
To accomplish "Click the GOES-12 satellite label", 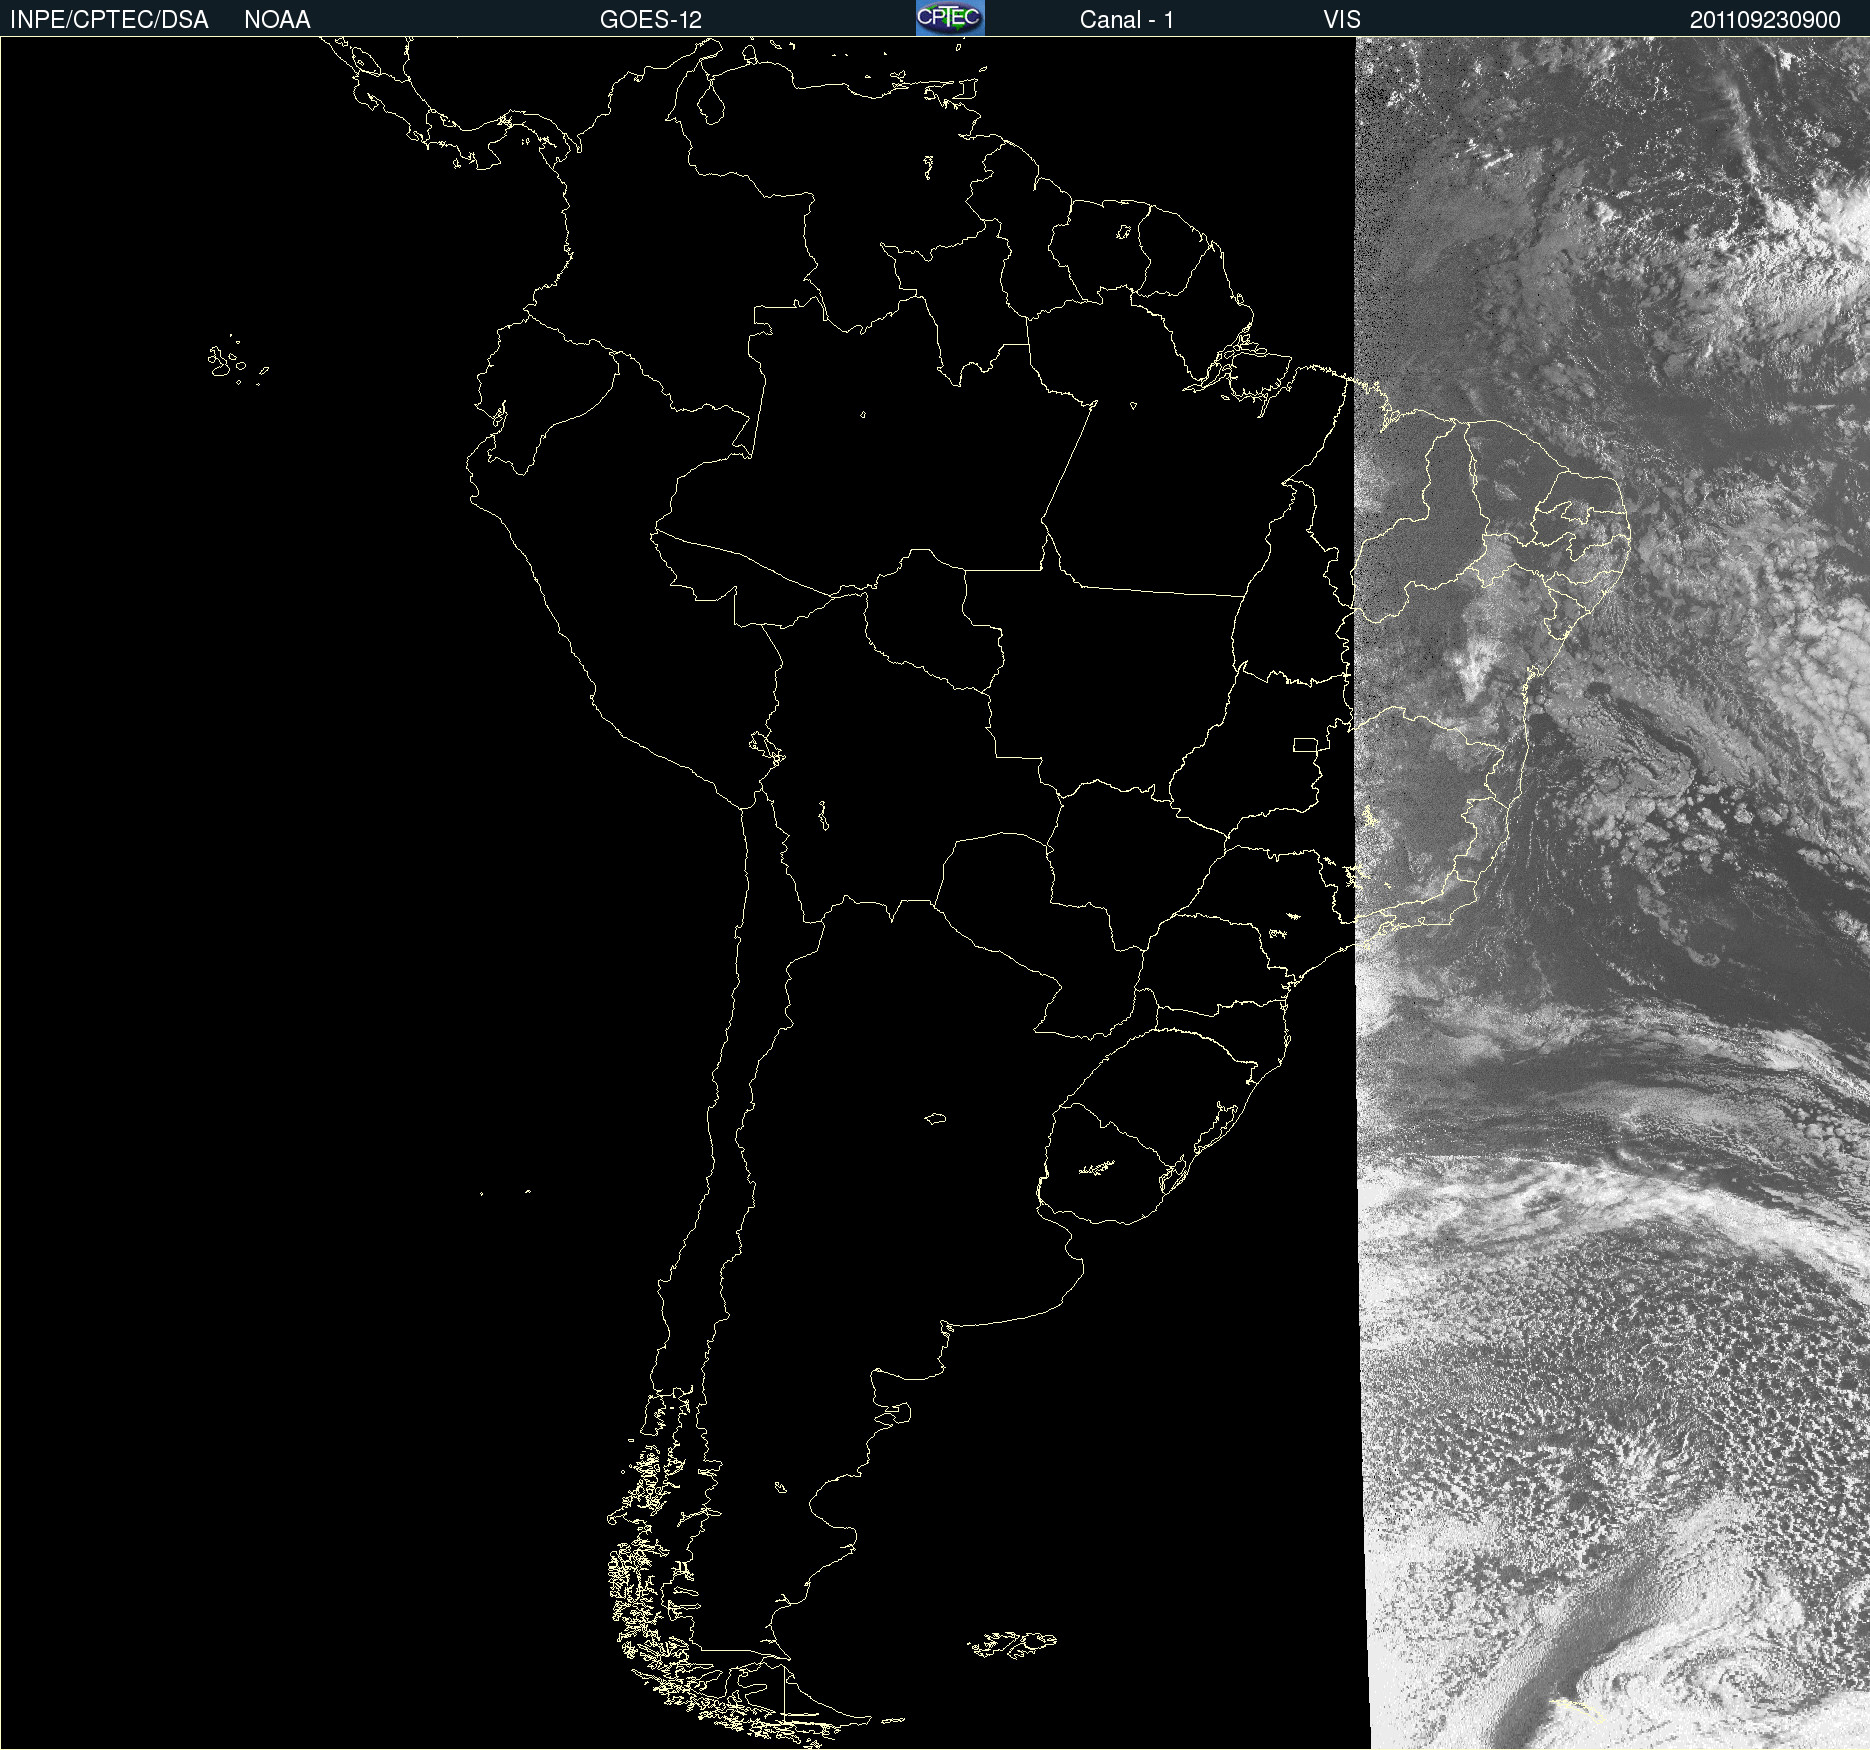I will coord(651,20).
